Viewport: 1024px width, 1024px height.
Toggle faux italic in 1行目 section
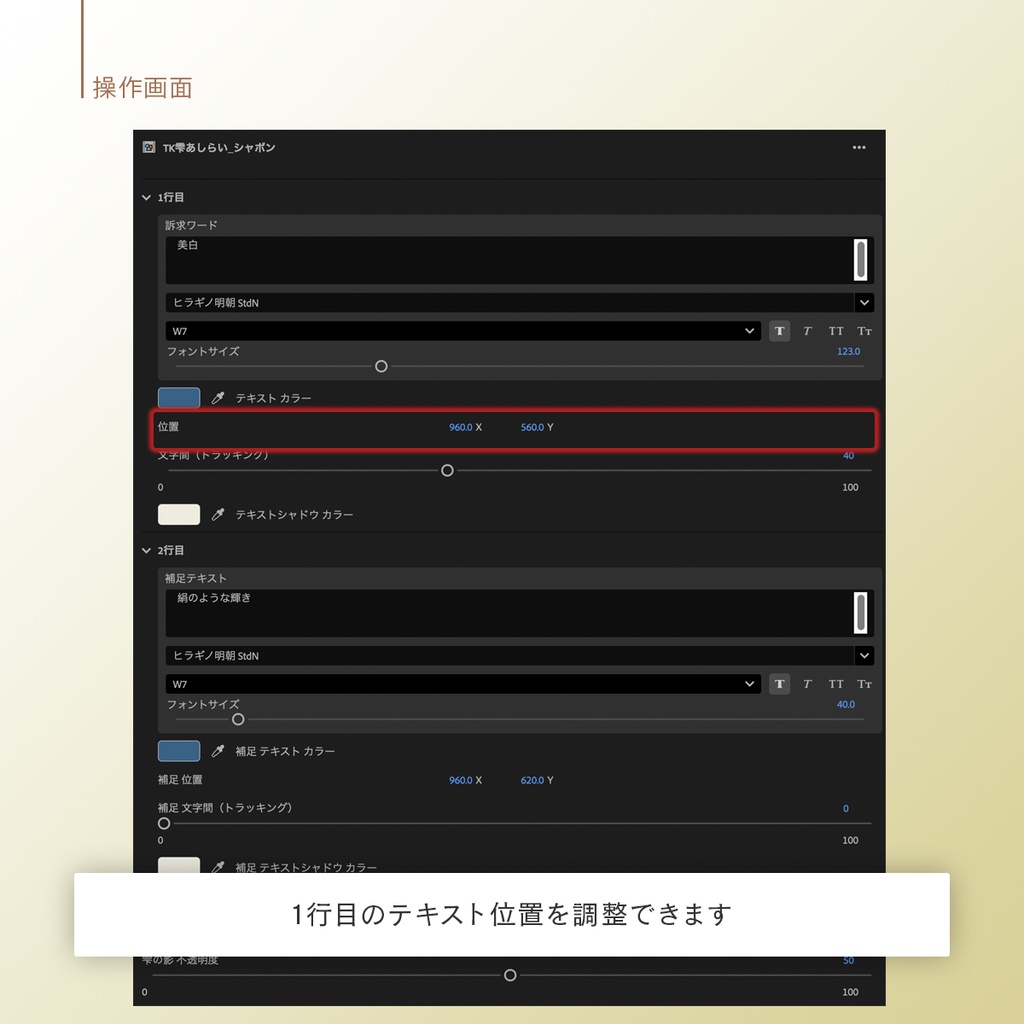(x=807, y=331)
